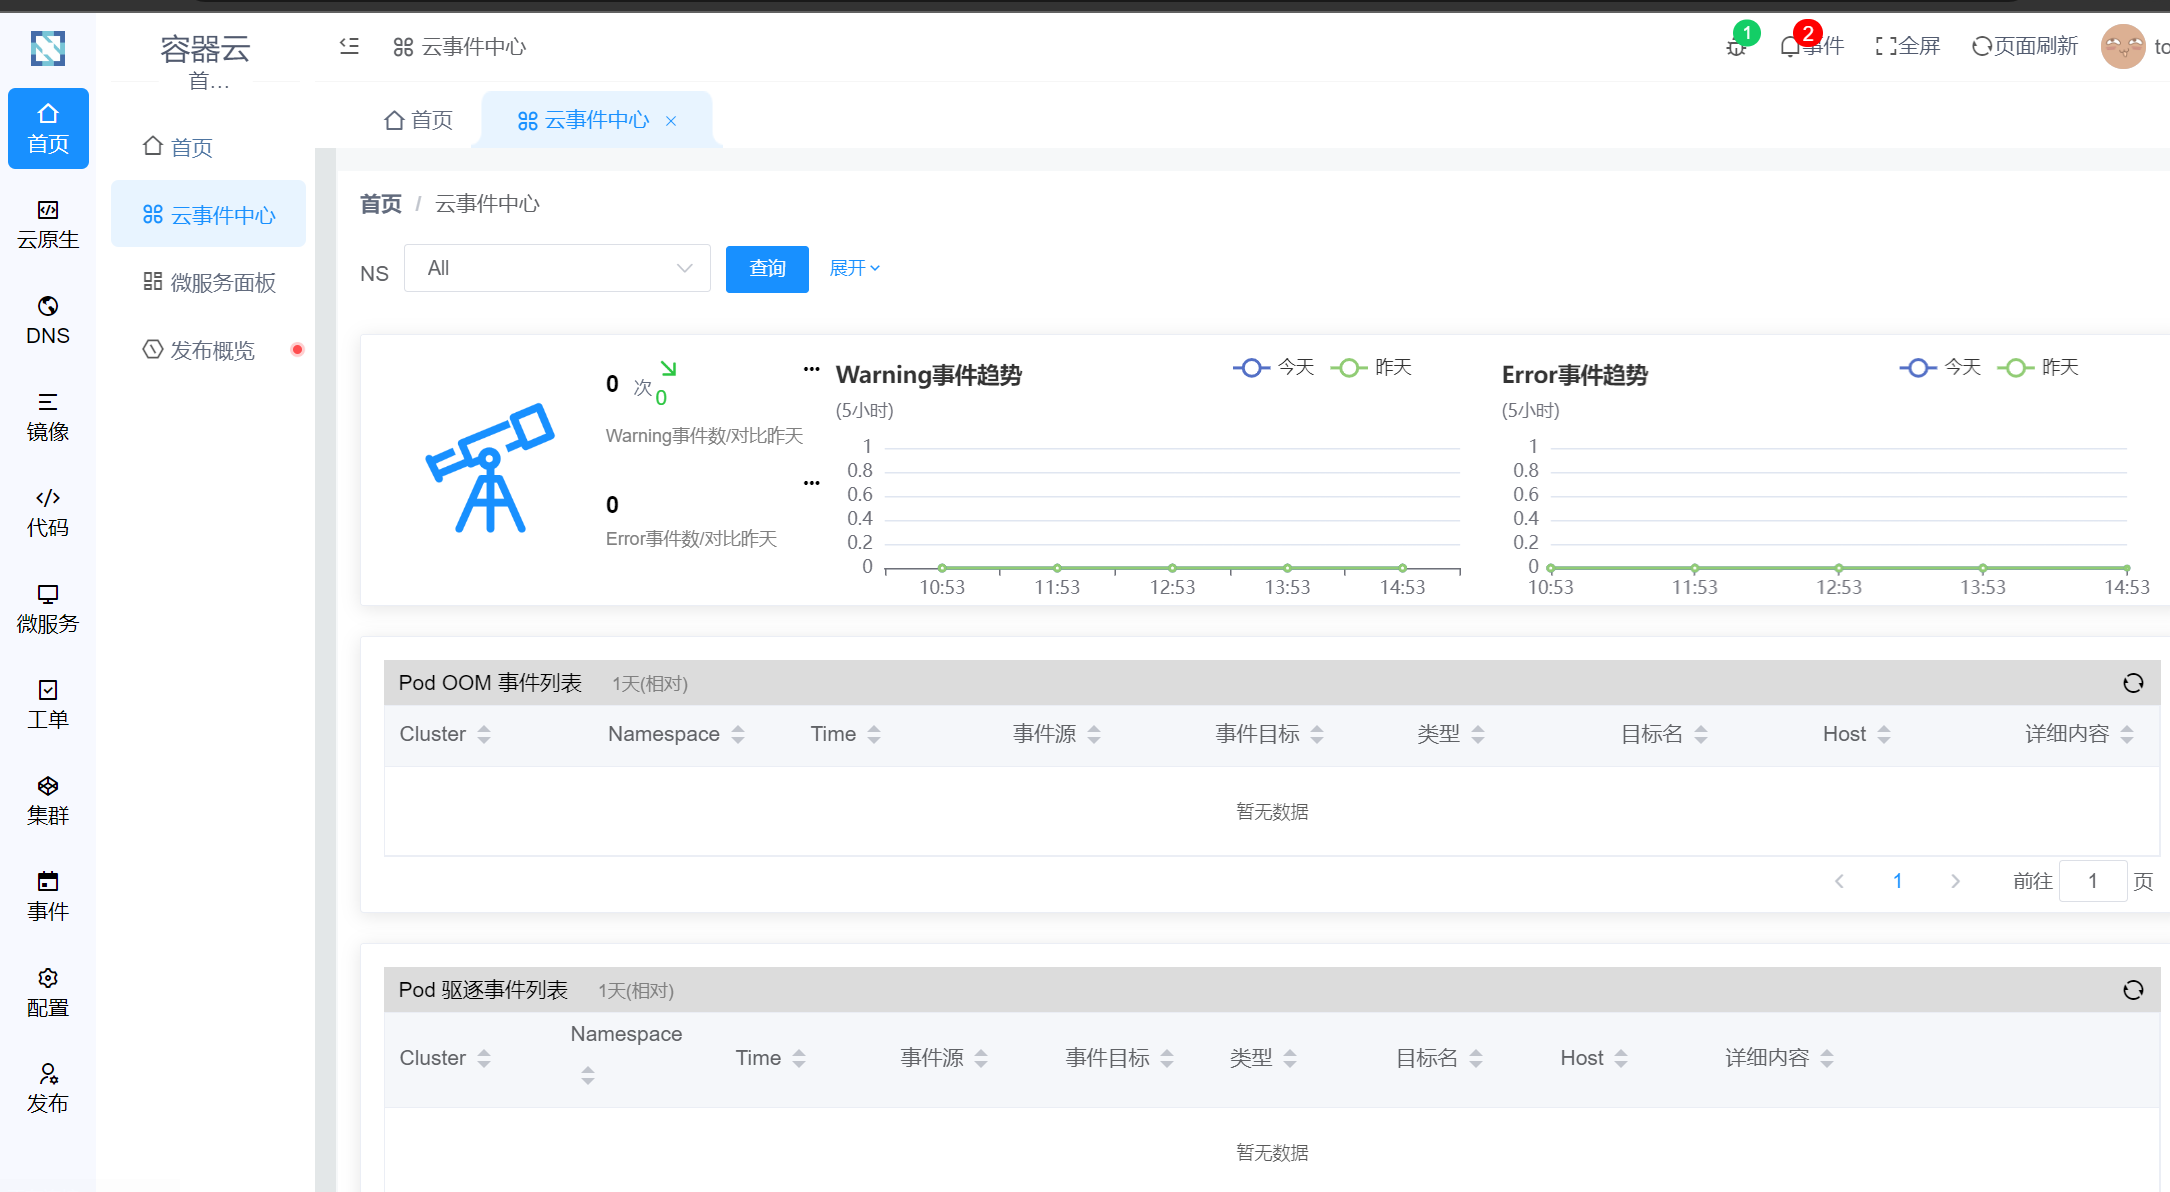Open the 工单 sidebar section

click(x=48, y=704)
